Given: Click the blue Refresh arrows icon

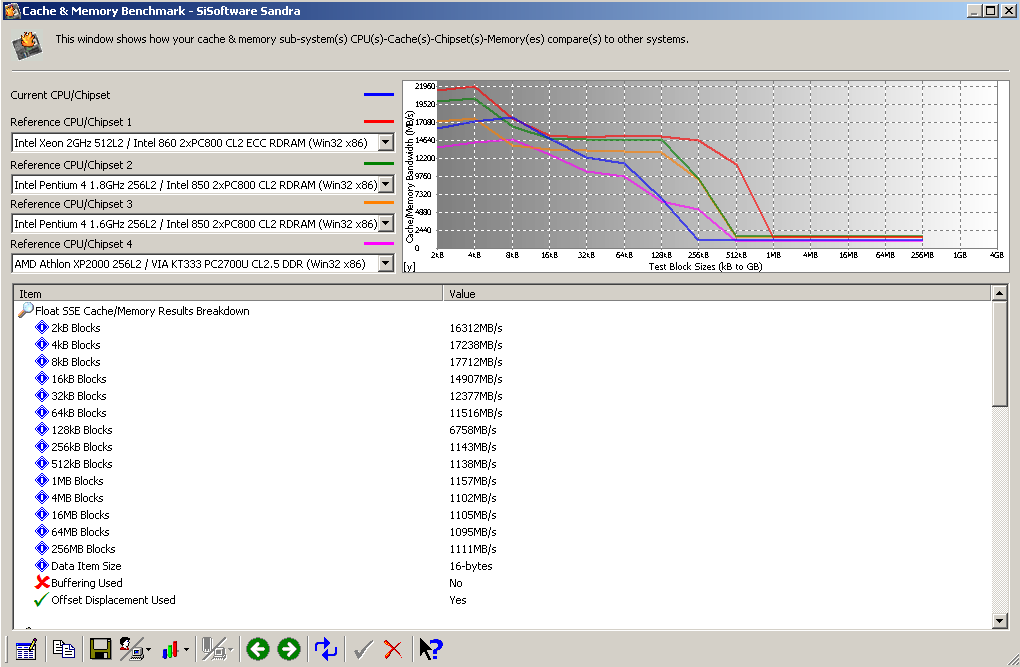Looking at the screenshot, I should coord(326,649).
